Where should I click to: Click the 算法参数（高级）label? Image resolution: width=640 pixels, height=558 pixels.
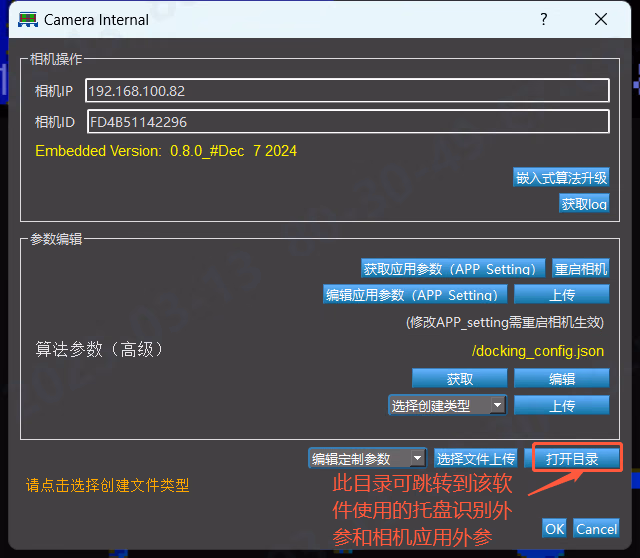[100, 349]
